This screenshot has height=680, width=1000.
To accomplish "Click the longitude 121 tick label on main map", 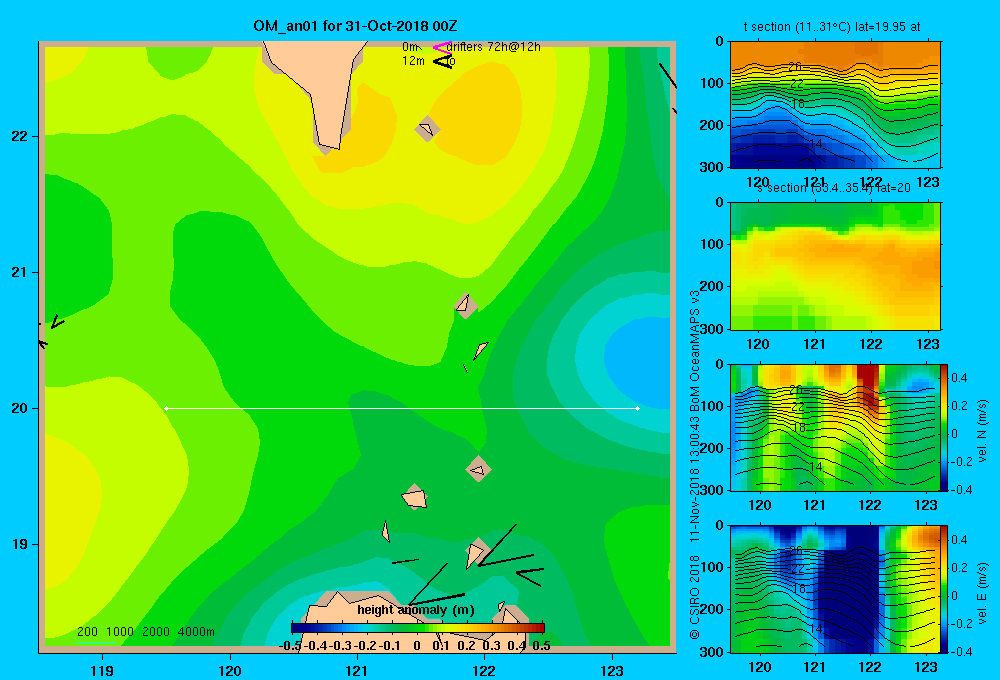I will pos(357,670).
